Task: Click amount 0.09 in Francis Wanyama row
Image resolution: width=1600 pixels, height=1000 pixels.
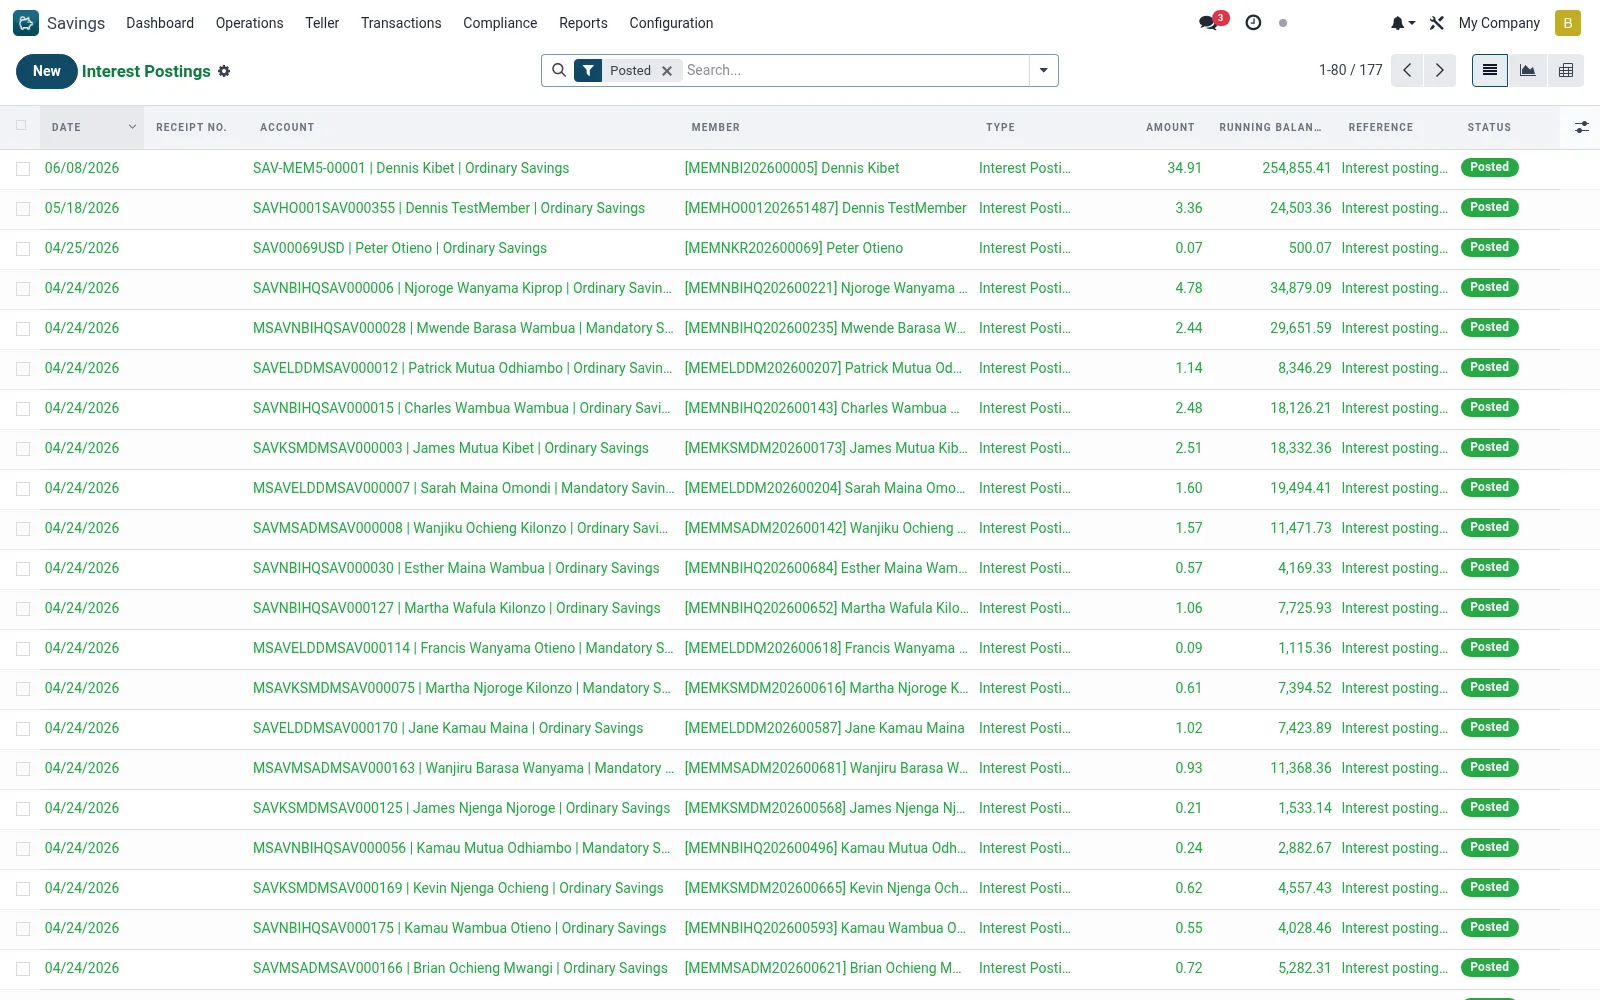Action: tap(1188, 648)
